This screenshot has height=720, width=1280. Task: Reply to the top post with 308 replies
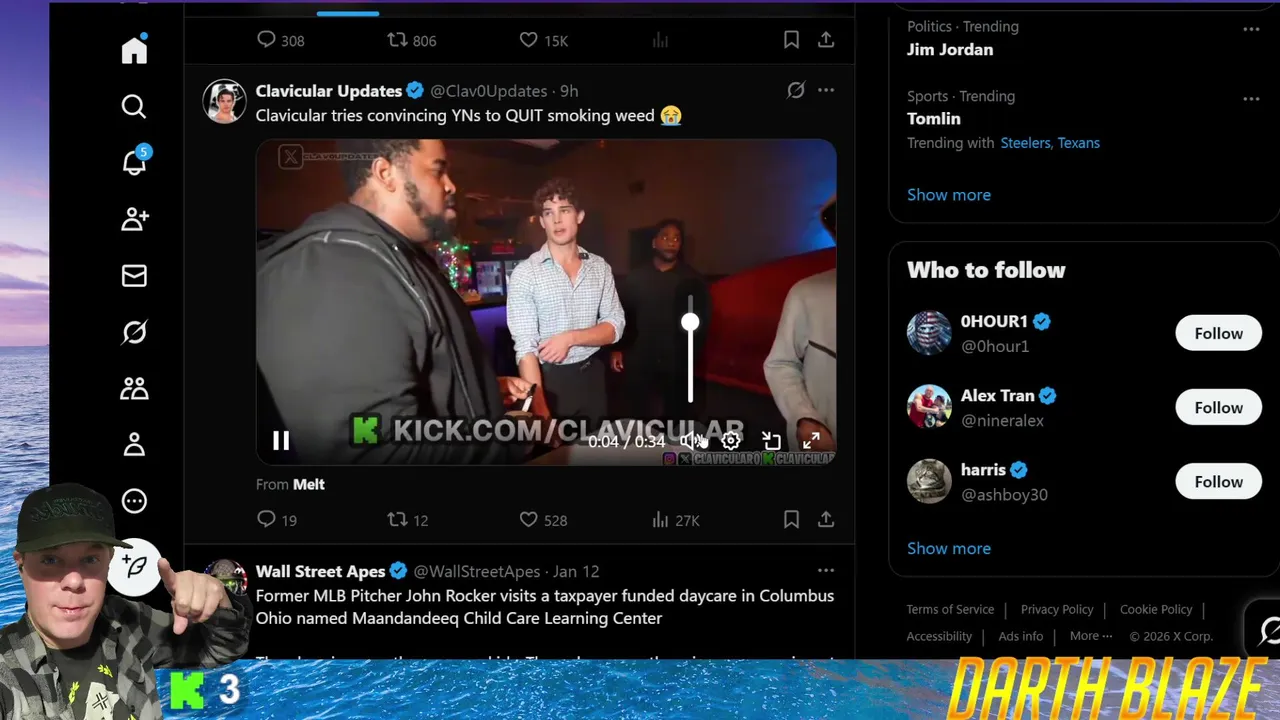click(x=266, y=39)
